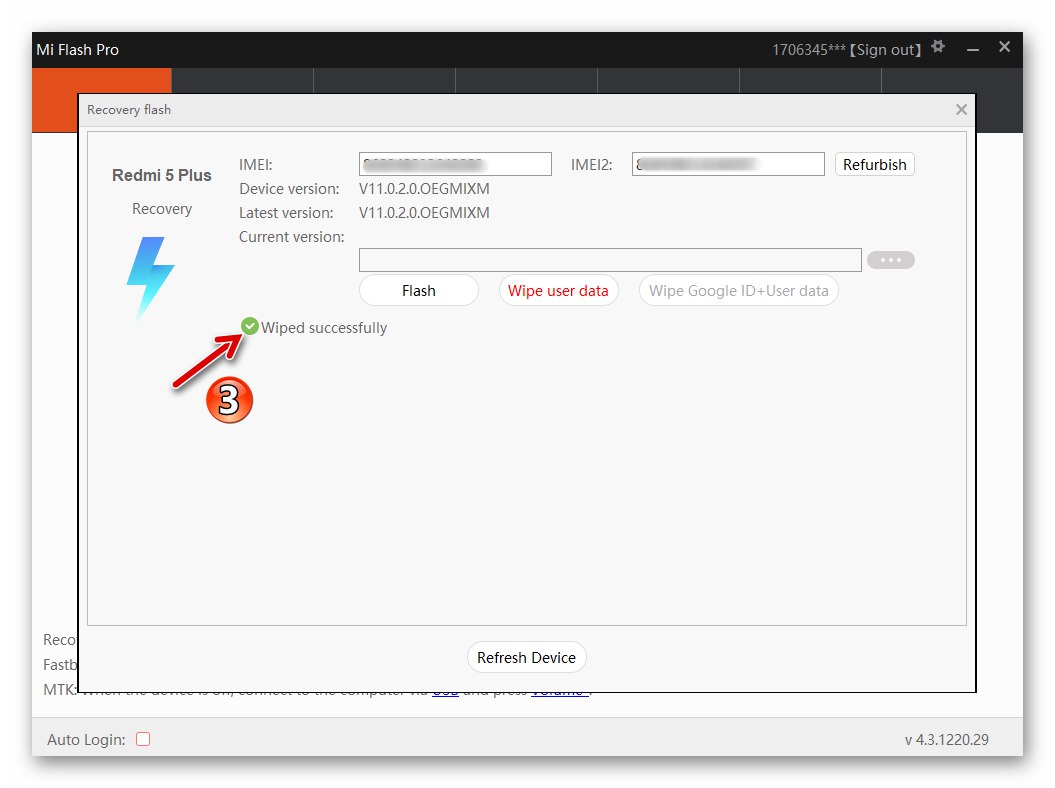1055x788 pixels.
Task: Click the green success checkmark icon
Action: coord(250,326)
